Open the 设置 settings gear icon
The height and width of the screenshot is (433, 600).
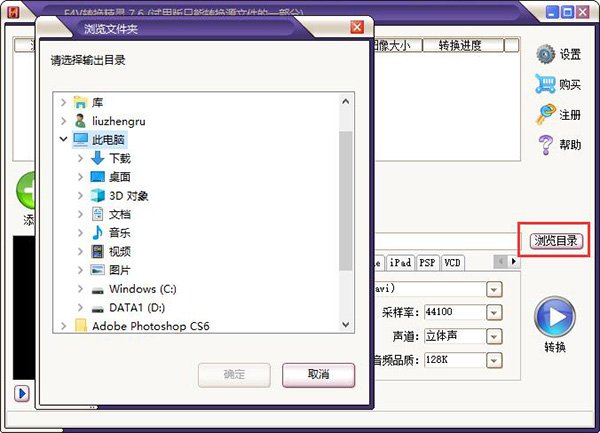545,54
